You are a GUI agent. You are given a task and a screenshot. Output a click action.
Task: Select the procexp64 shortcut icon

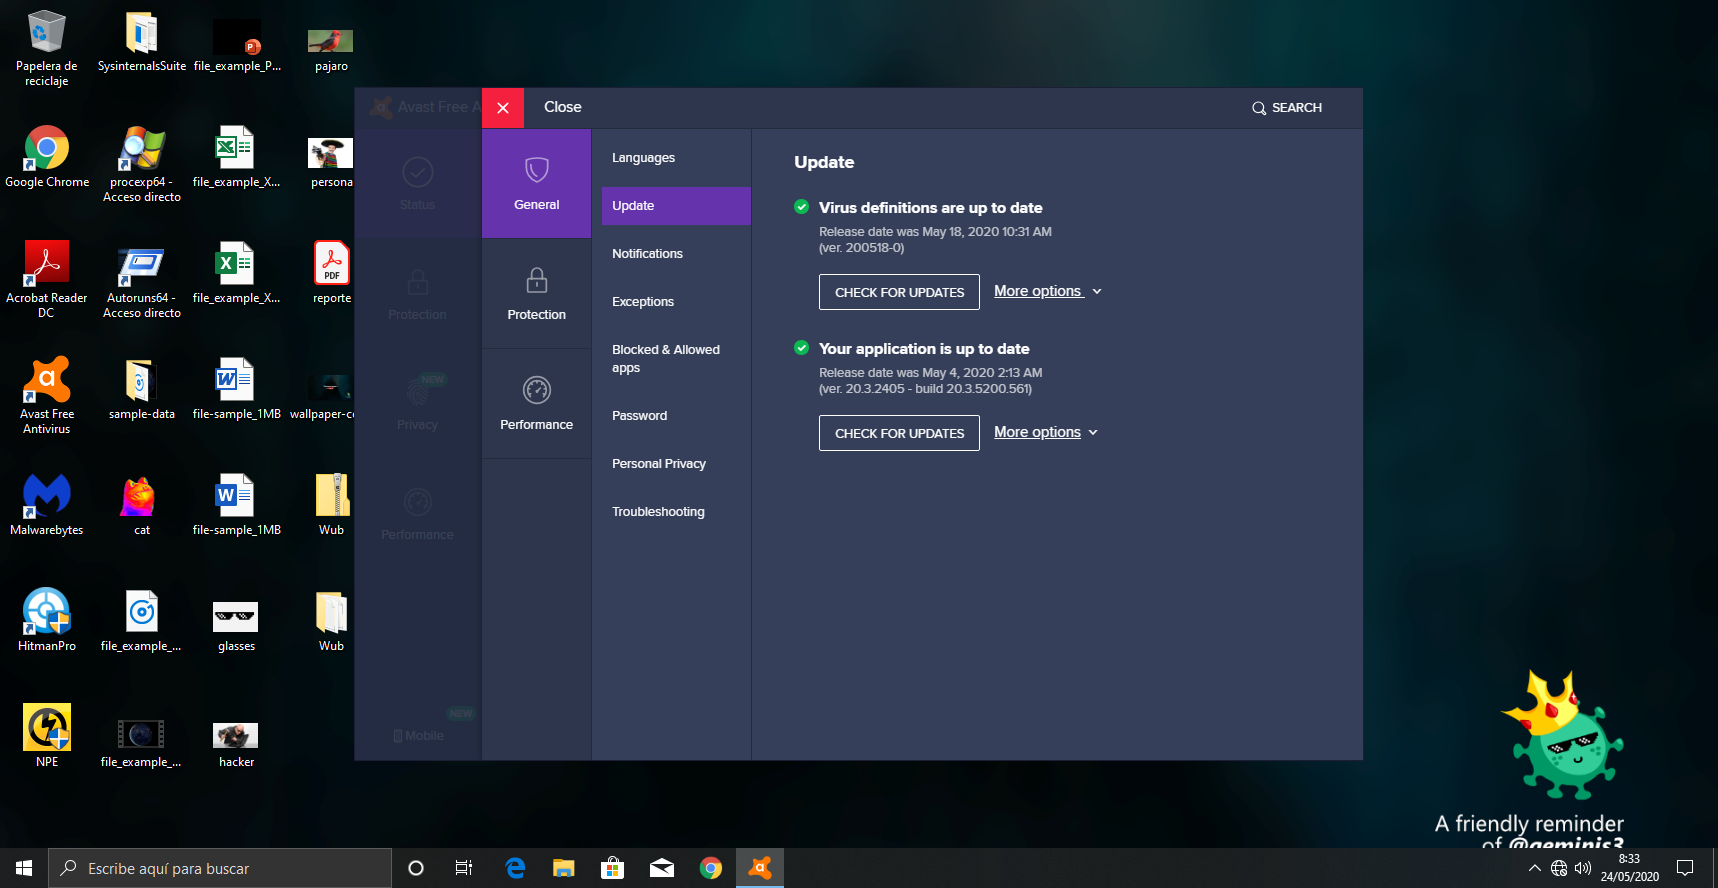[x=142, y=164]
